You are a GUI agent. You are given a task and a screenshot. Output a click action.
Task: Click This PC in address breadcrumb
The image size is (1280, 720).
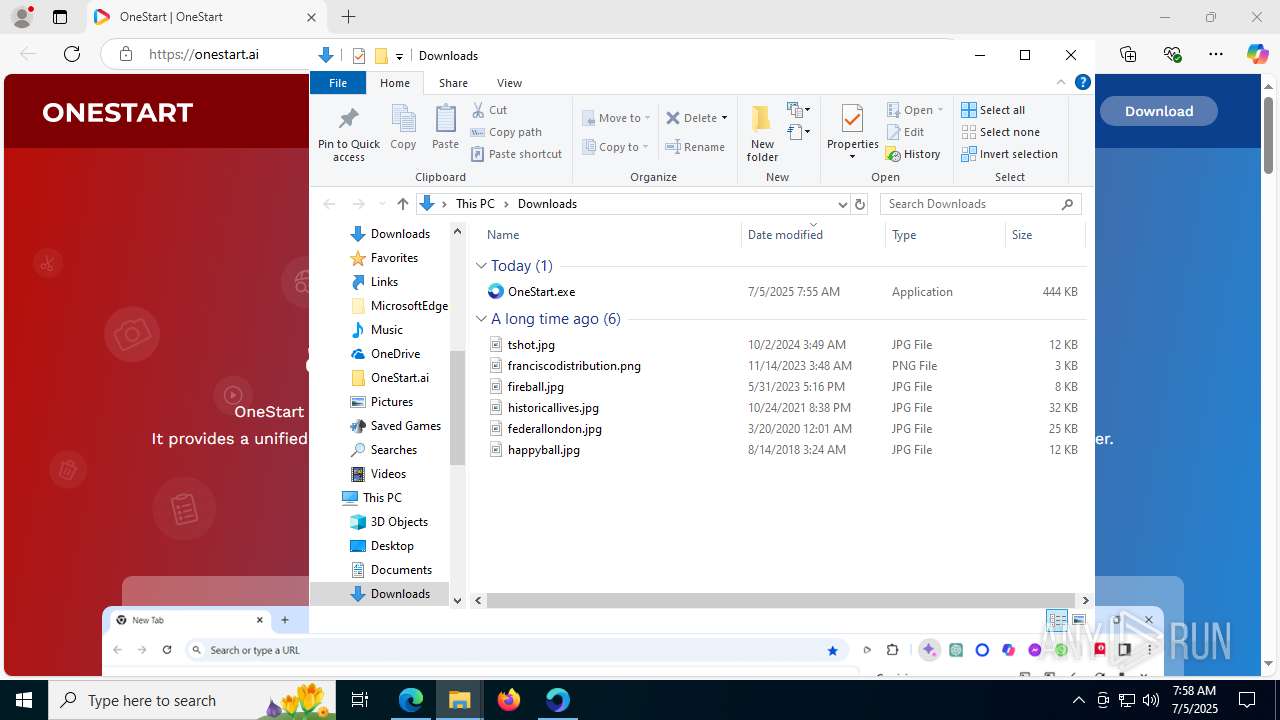coord(475,204)
